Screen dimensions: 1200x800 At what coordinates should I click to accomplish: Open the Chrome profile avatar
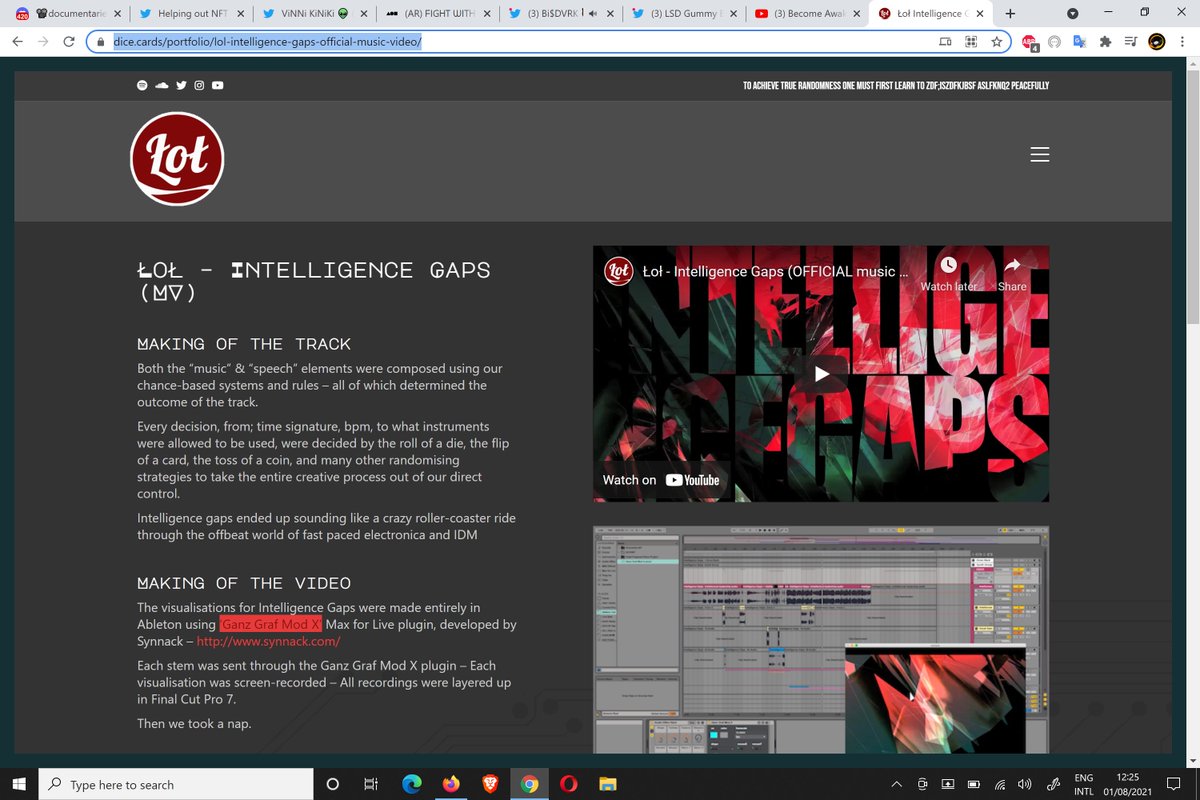[x=1156, y=42]
